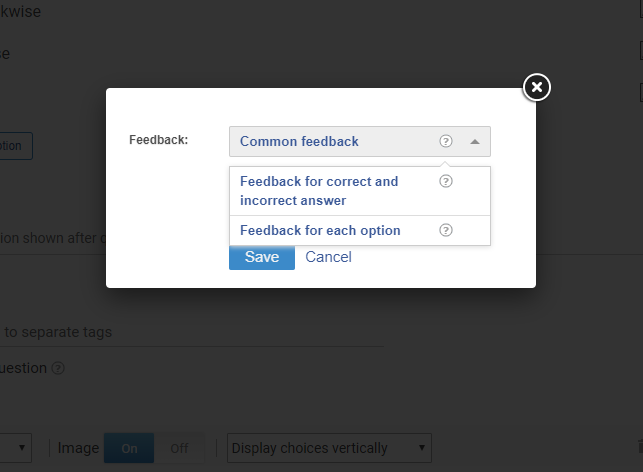Click help icon for correct and incorrect answer feedback
Image resolution: width=643 pixels, height=472 pixels.
(x=446, y=182)
